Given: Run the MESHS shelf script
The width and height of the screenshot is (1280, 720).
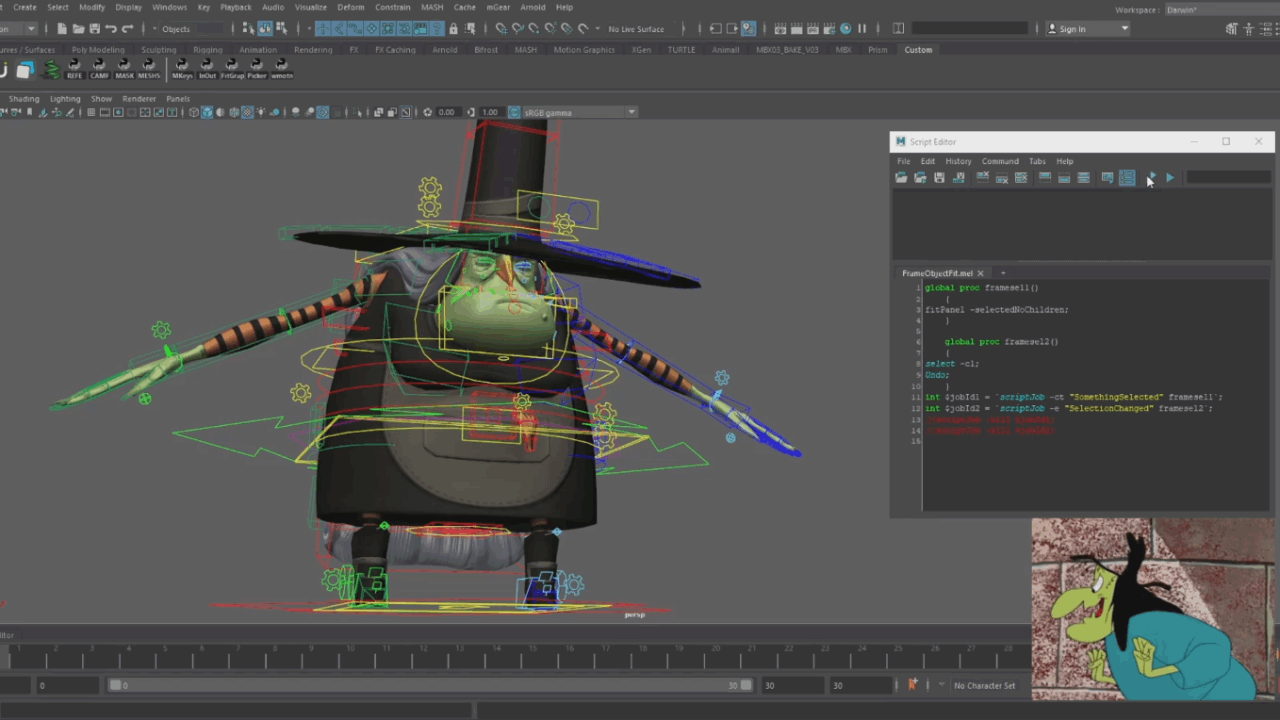Looking at the screenshot, I should tap(149, 70).
